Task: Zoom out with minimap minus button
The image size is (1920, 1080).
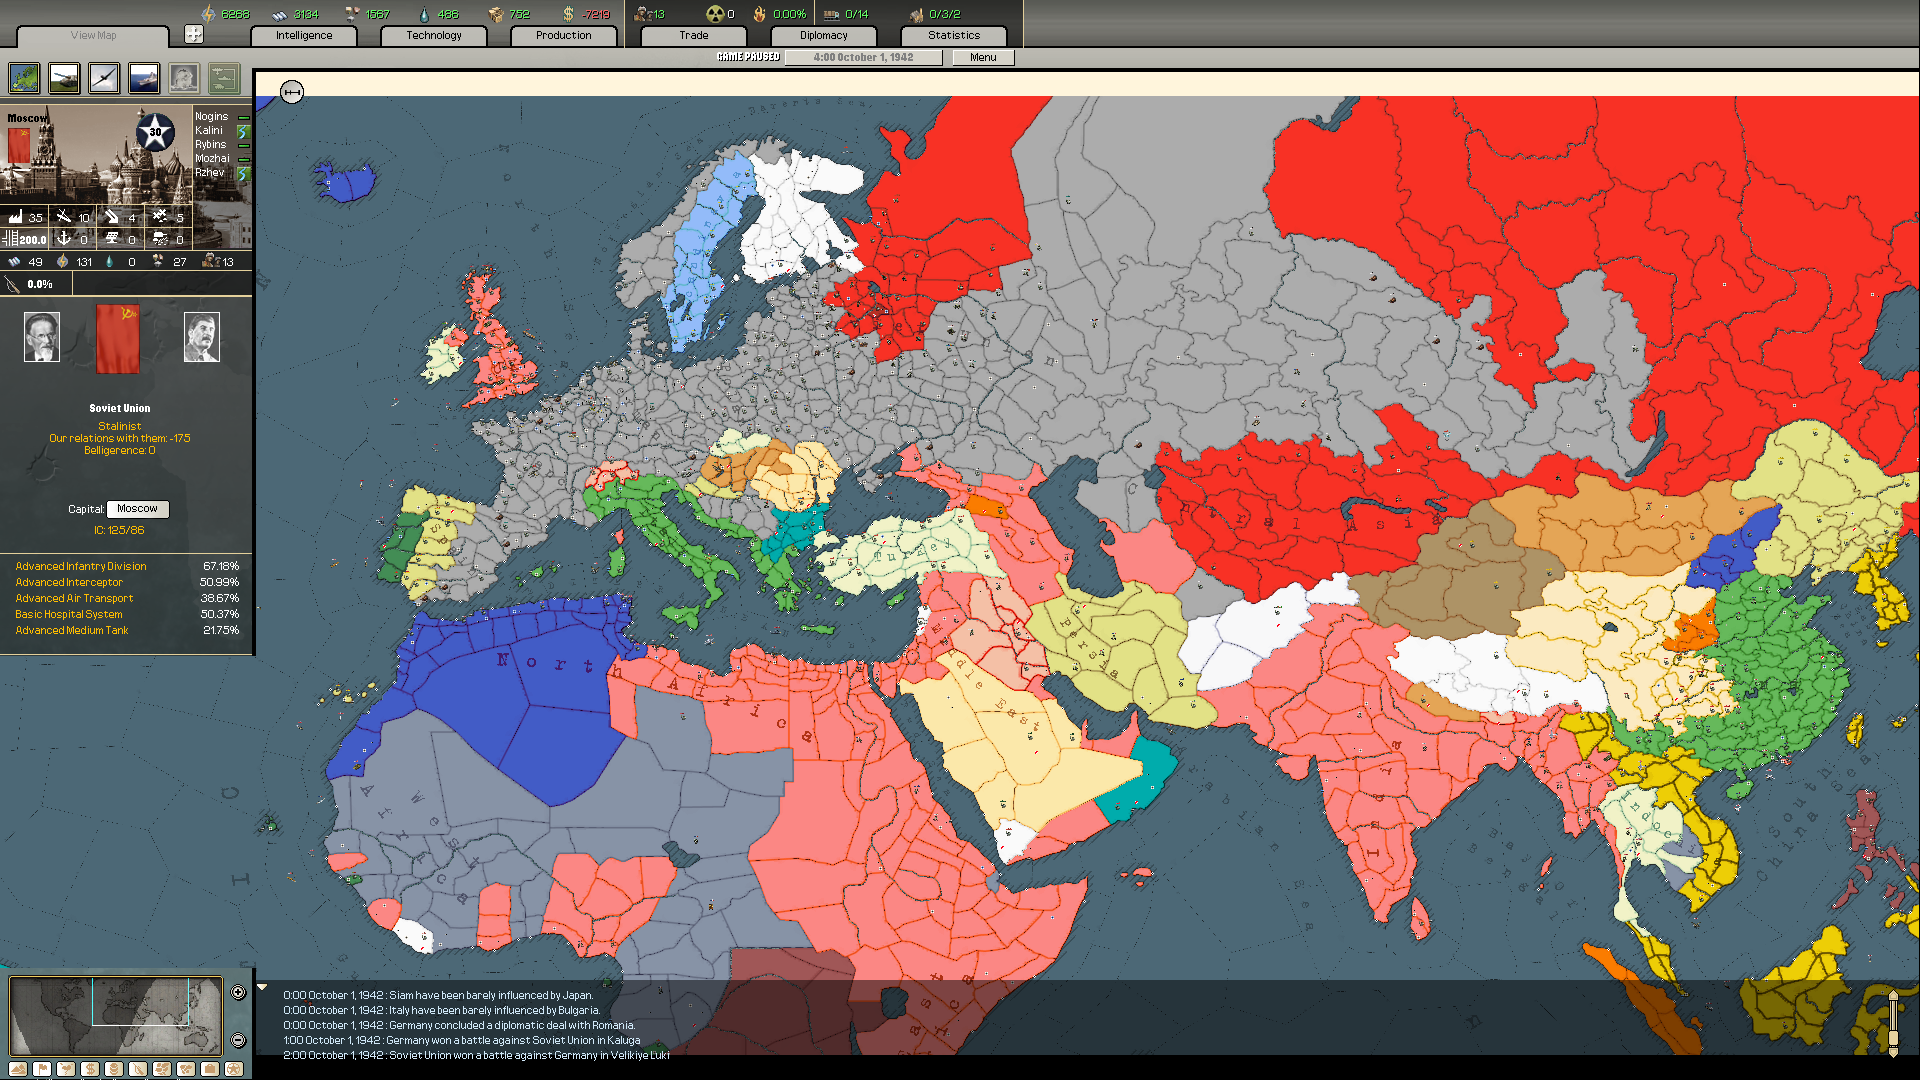Action: [238, 1040]
